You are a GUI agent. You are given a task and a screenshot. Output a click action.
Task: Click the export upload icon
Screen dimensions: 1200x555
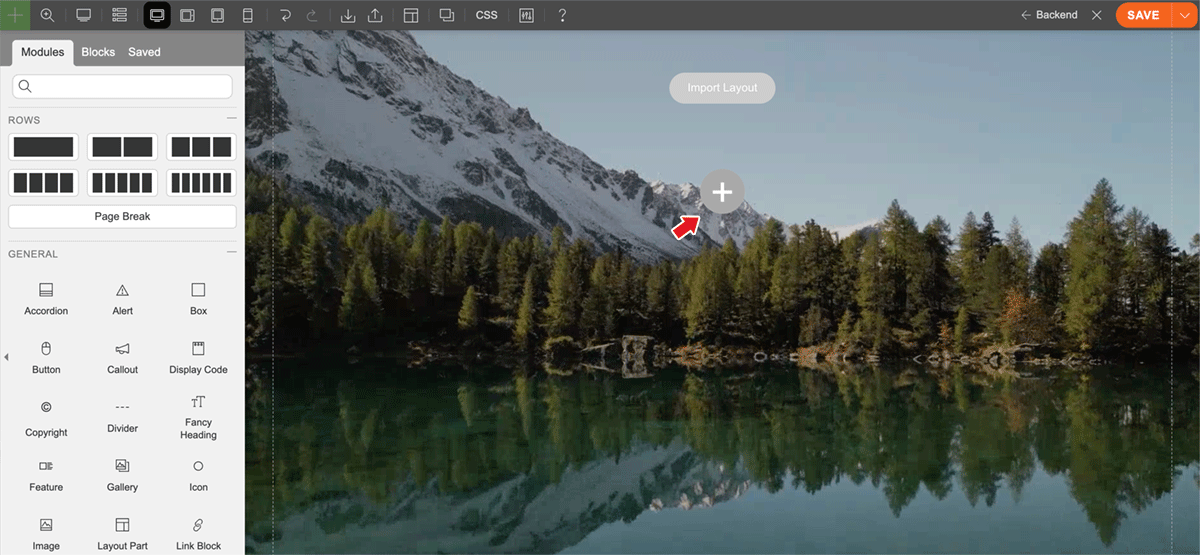click(375, 15)
